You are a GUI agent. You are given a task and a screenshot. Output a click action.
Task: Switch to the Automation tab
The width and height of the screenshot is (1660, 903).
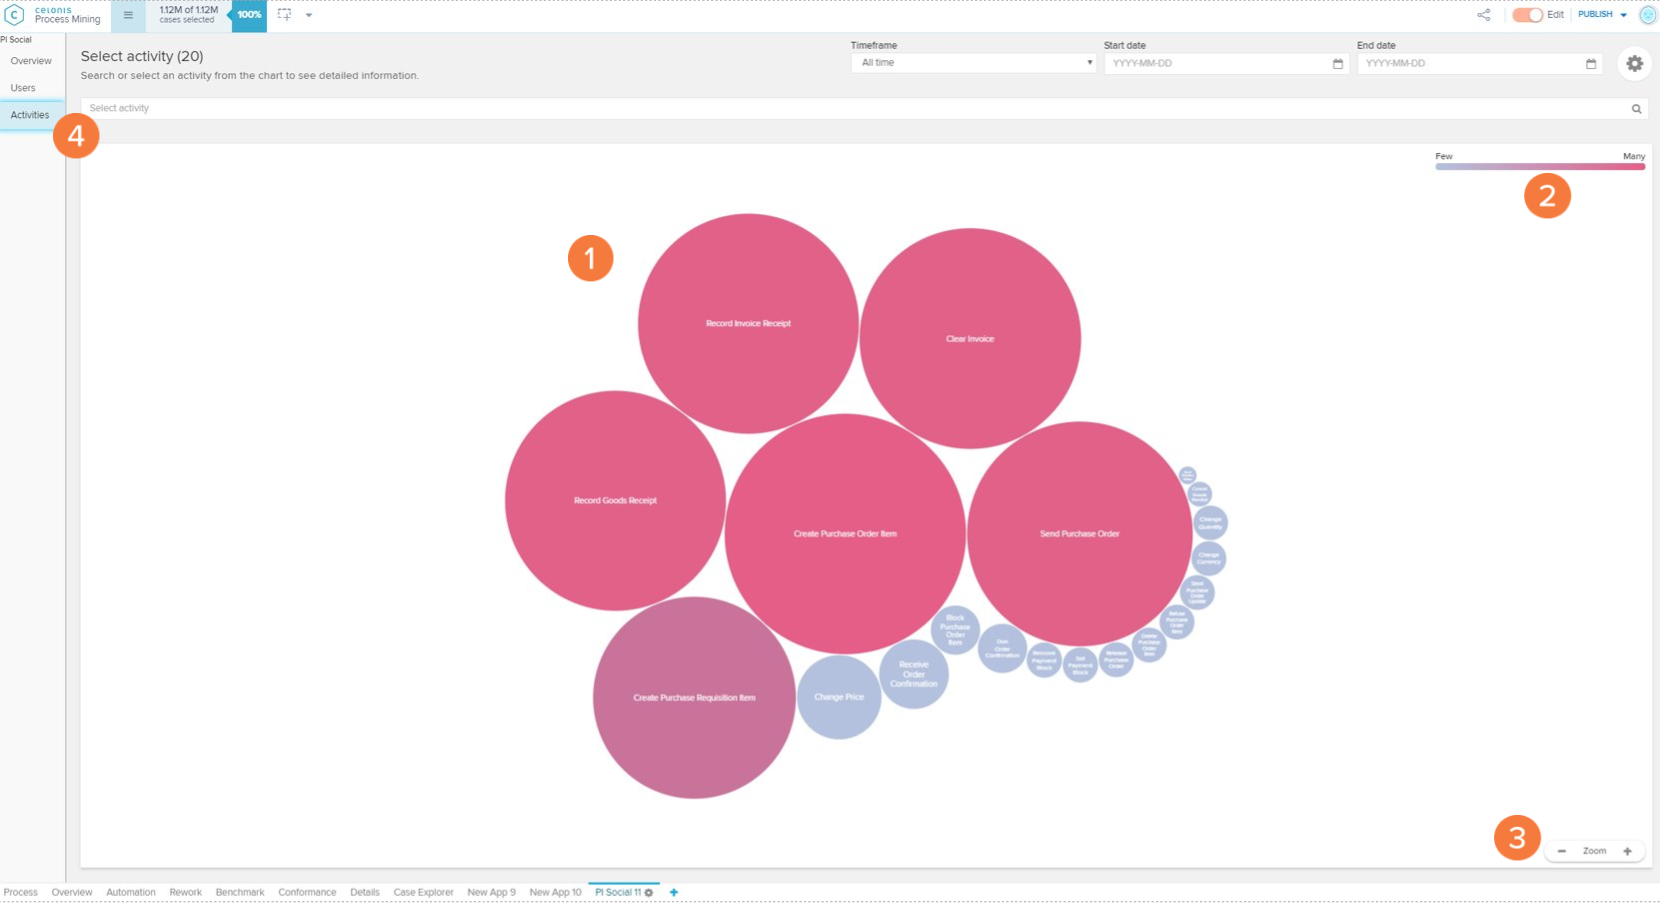coord(131,892)
